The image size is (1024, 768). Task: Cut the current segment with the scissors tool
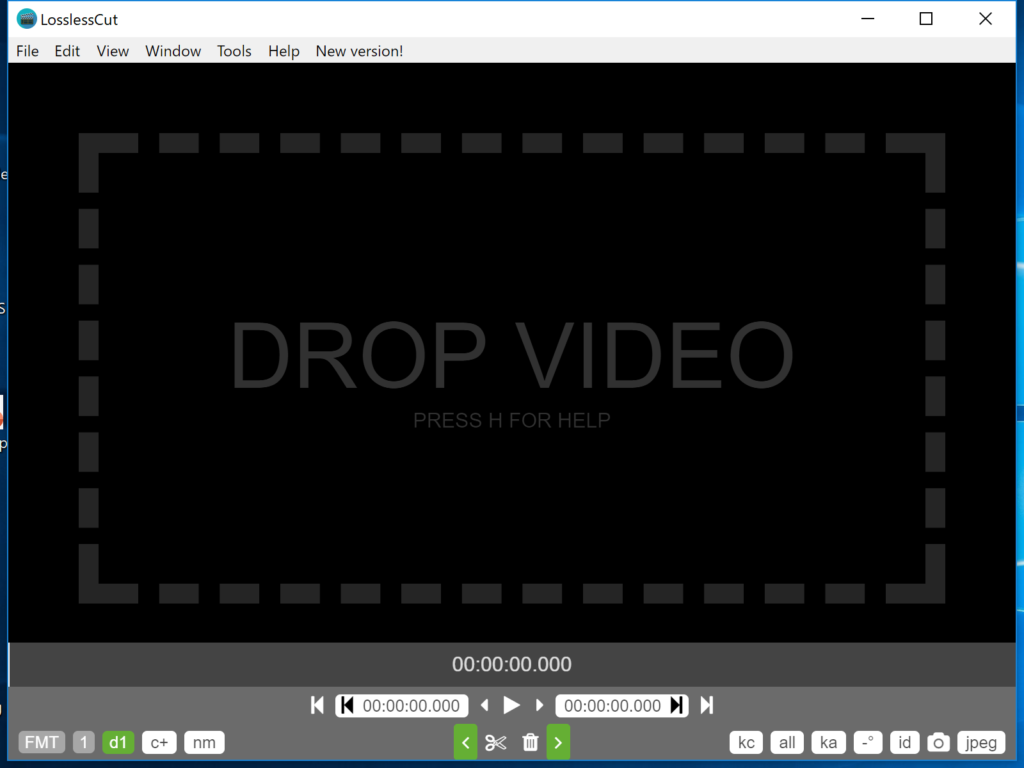pyautogui.click(x=495, y=743)
